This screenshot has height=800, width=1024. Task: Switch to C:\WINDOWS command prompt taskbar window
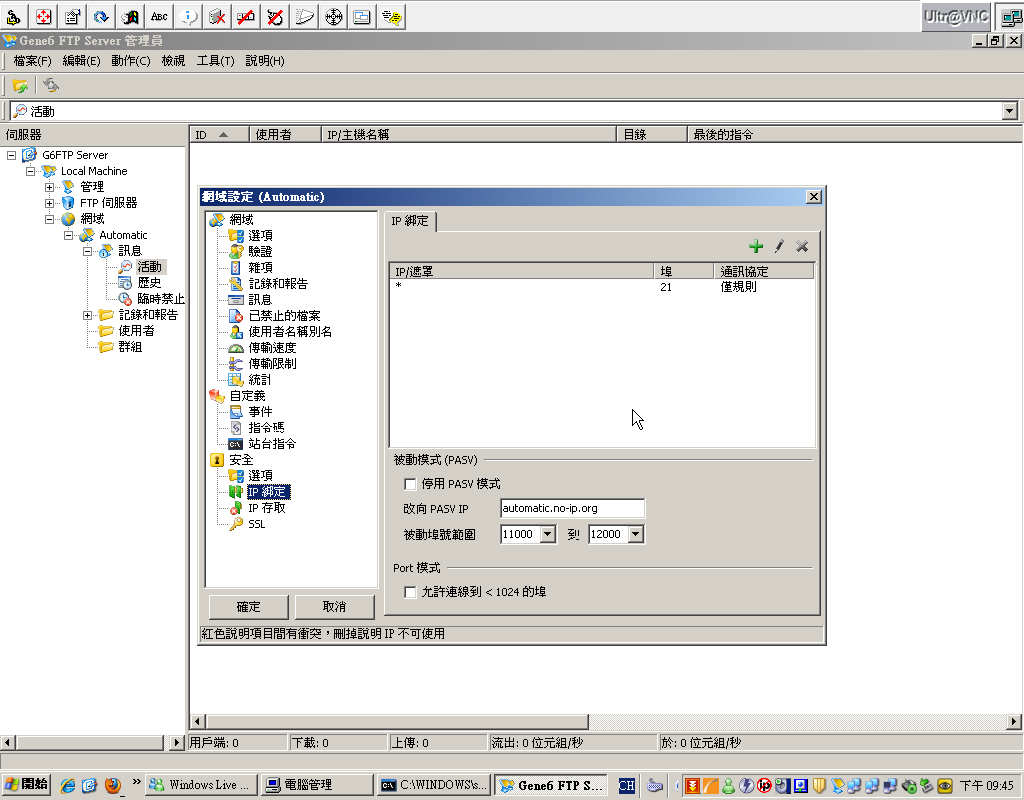coord(434,785)
